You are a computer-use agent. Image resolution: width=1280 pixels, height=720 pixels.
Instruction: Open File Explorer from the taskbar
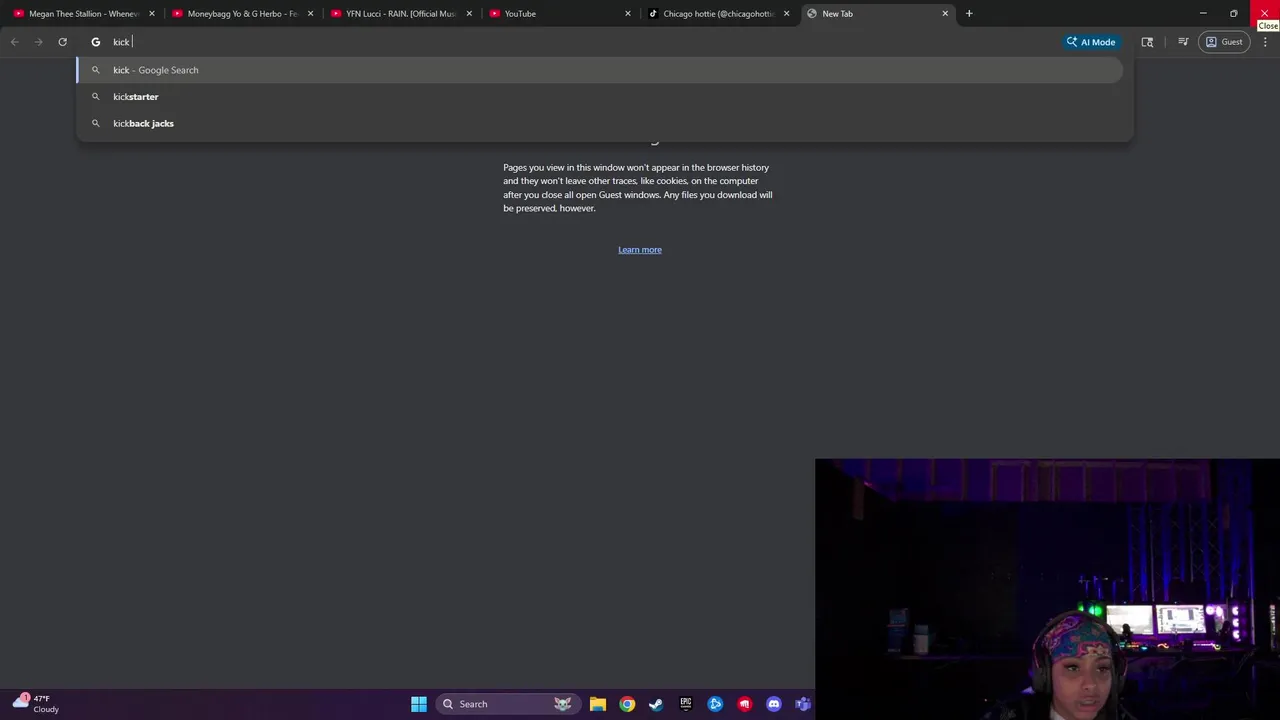pos(597,704)
